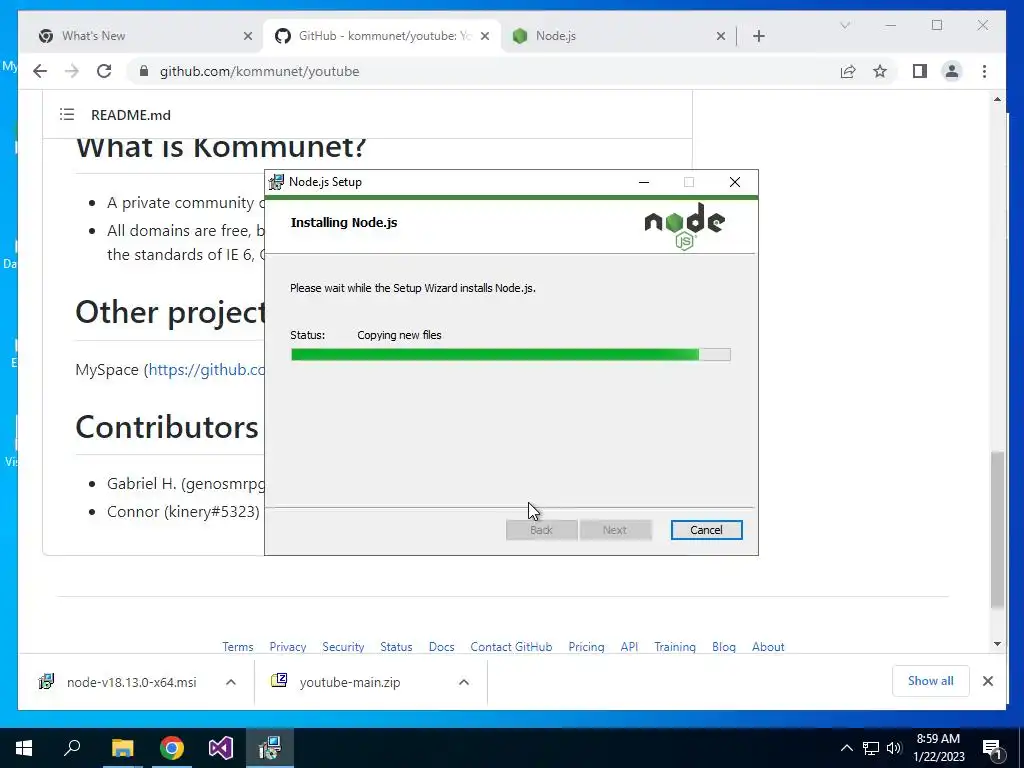The height and width of the screenshot is (768, 1024).
Task: Click the Chrome back arrow
Action: (40, 71)
